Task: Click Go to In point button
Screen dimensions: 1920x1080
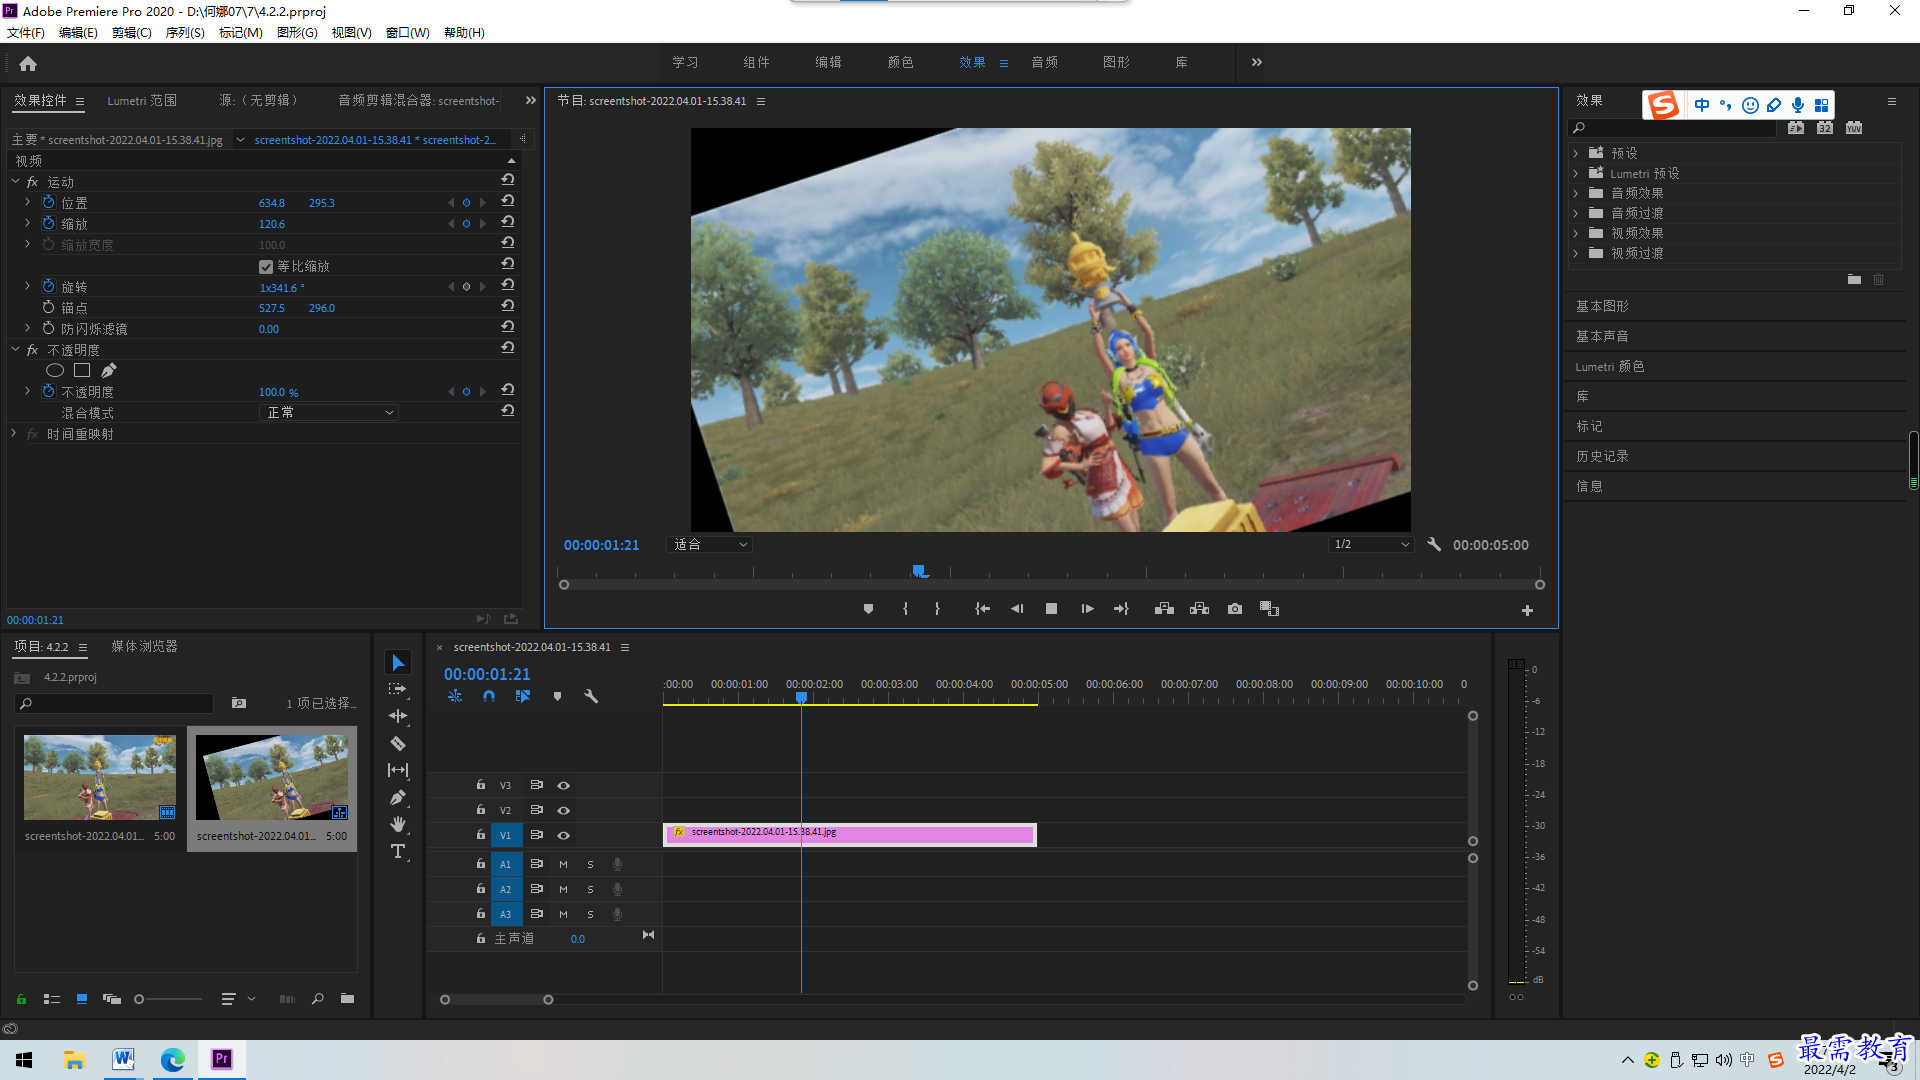Action: tap(982, 609)
